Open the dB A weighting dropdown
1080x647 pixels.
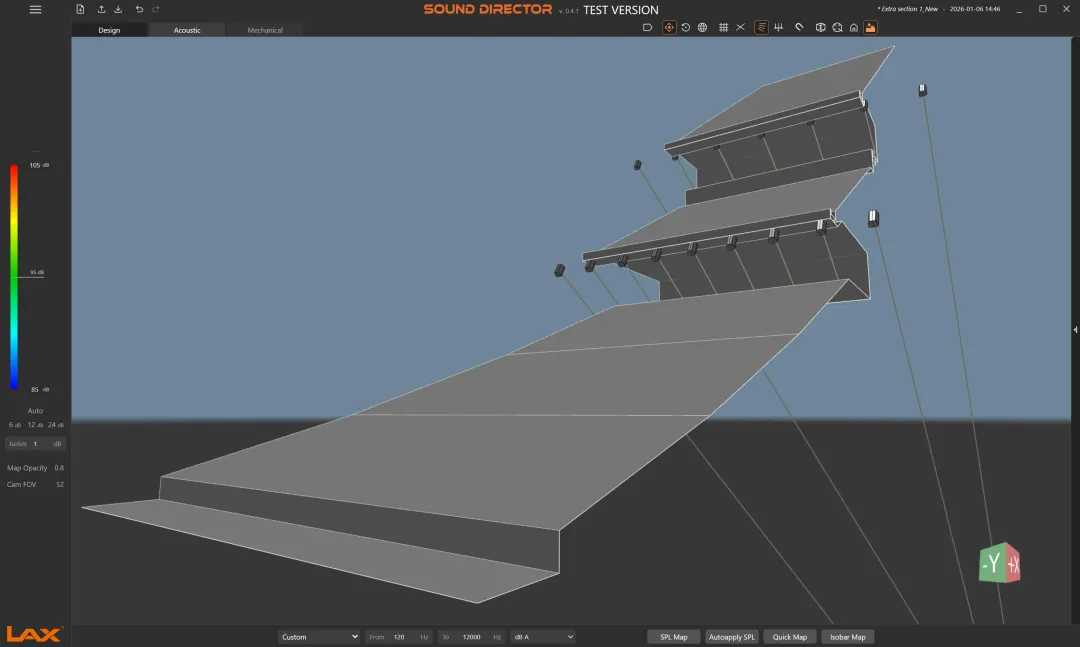pyautogui.click(x=542, y=637)
